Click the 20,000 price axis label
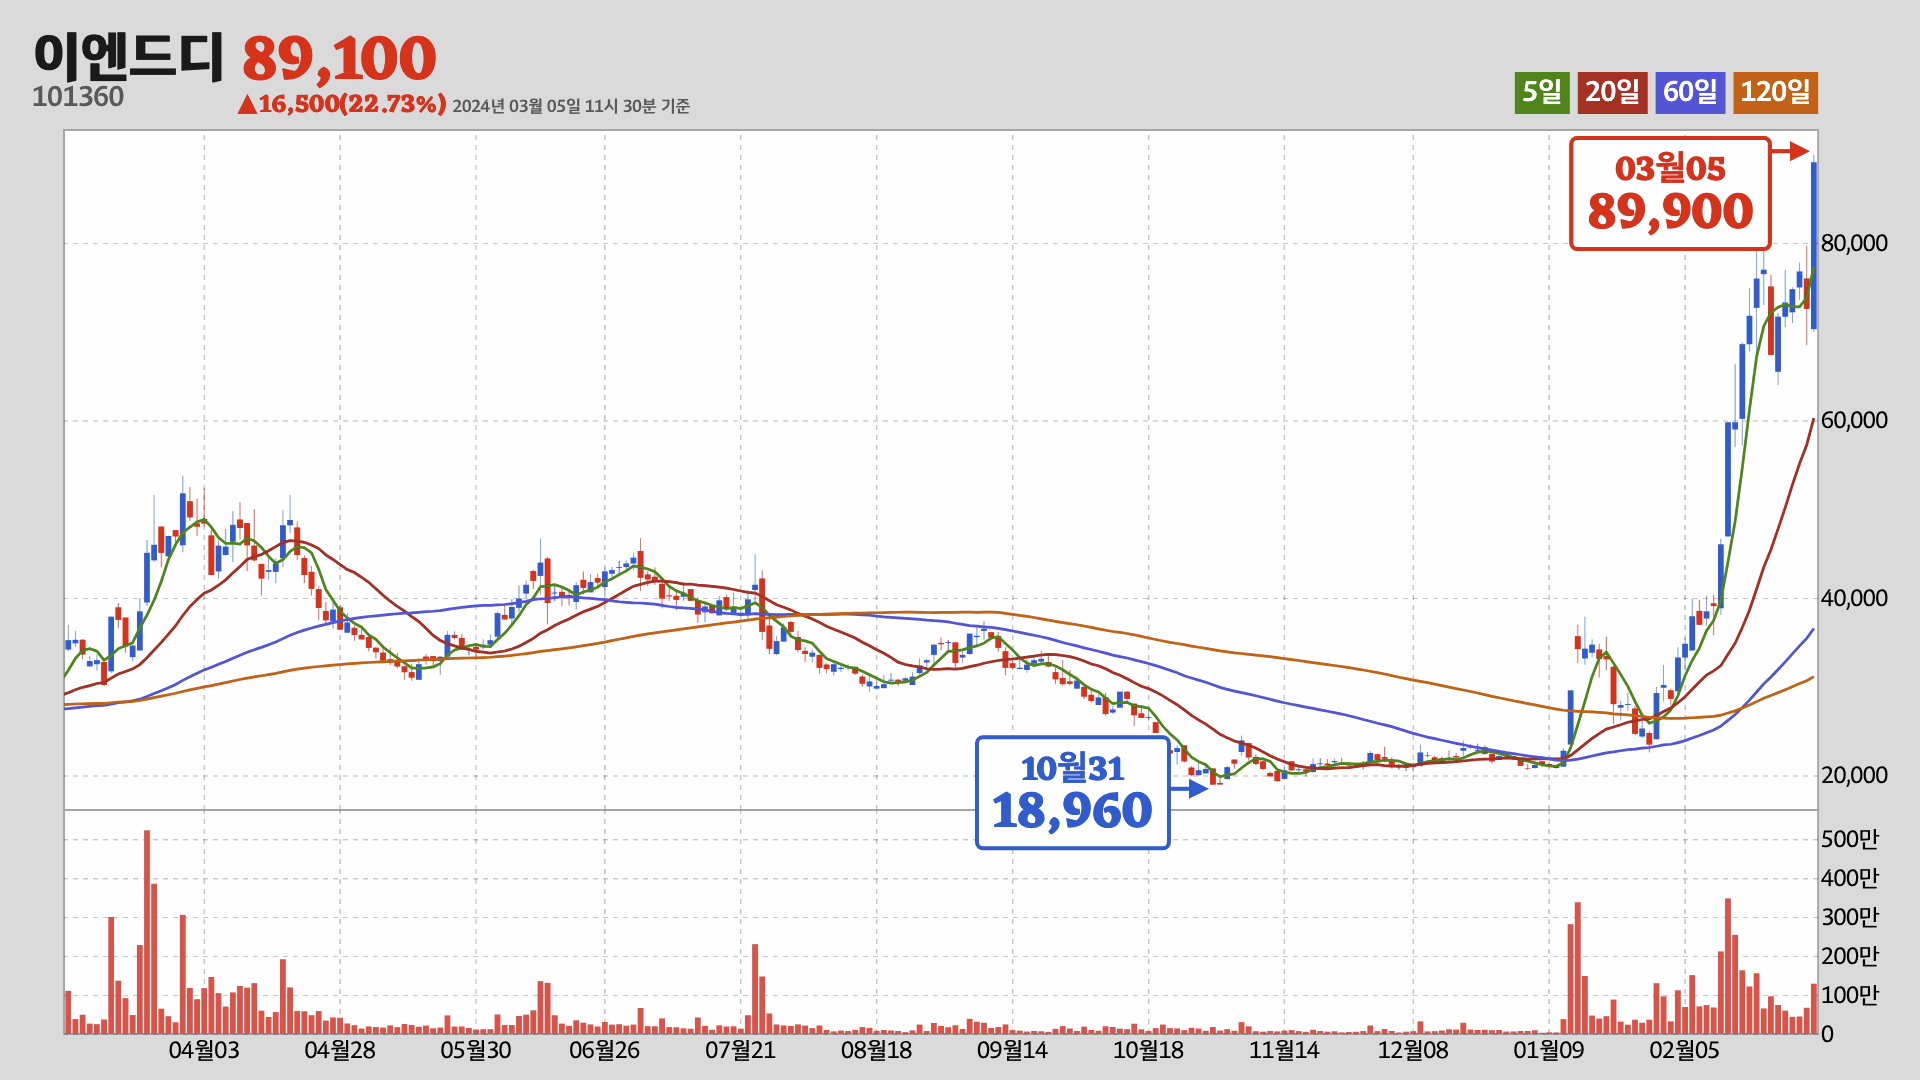Viewport: 1920px width, 1080px height. coord(1854,775)
